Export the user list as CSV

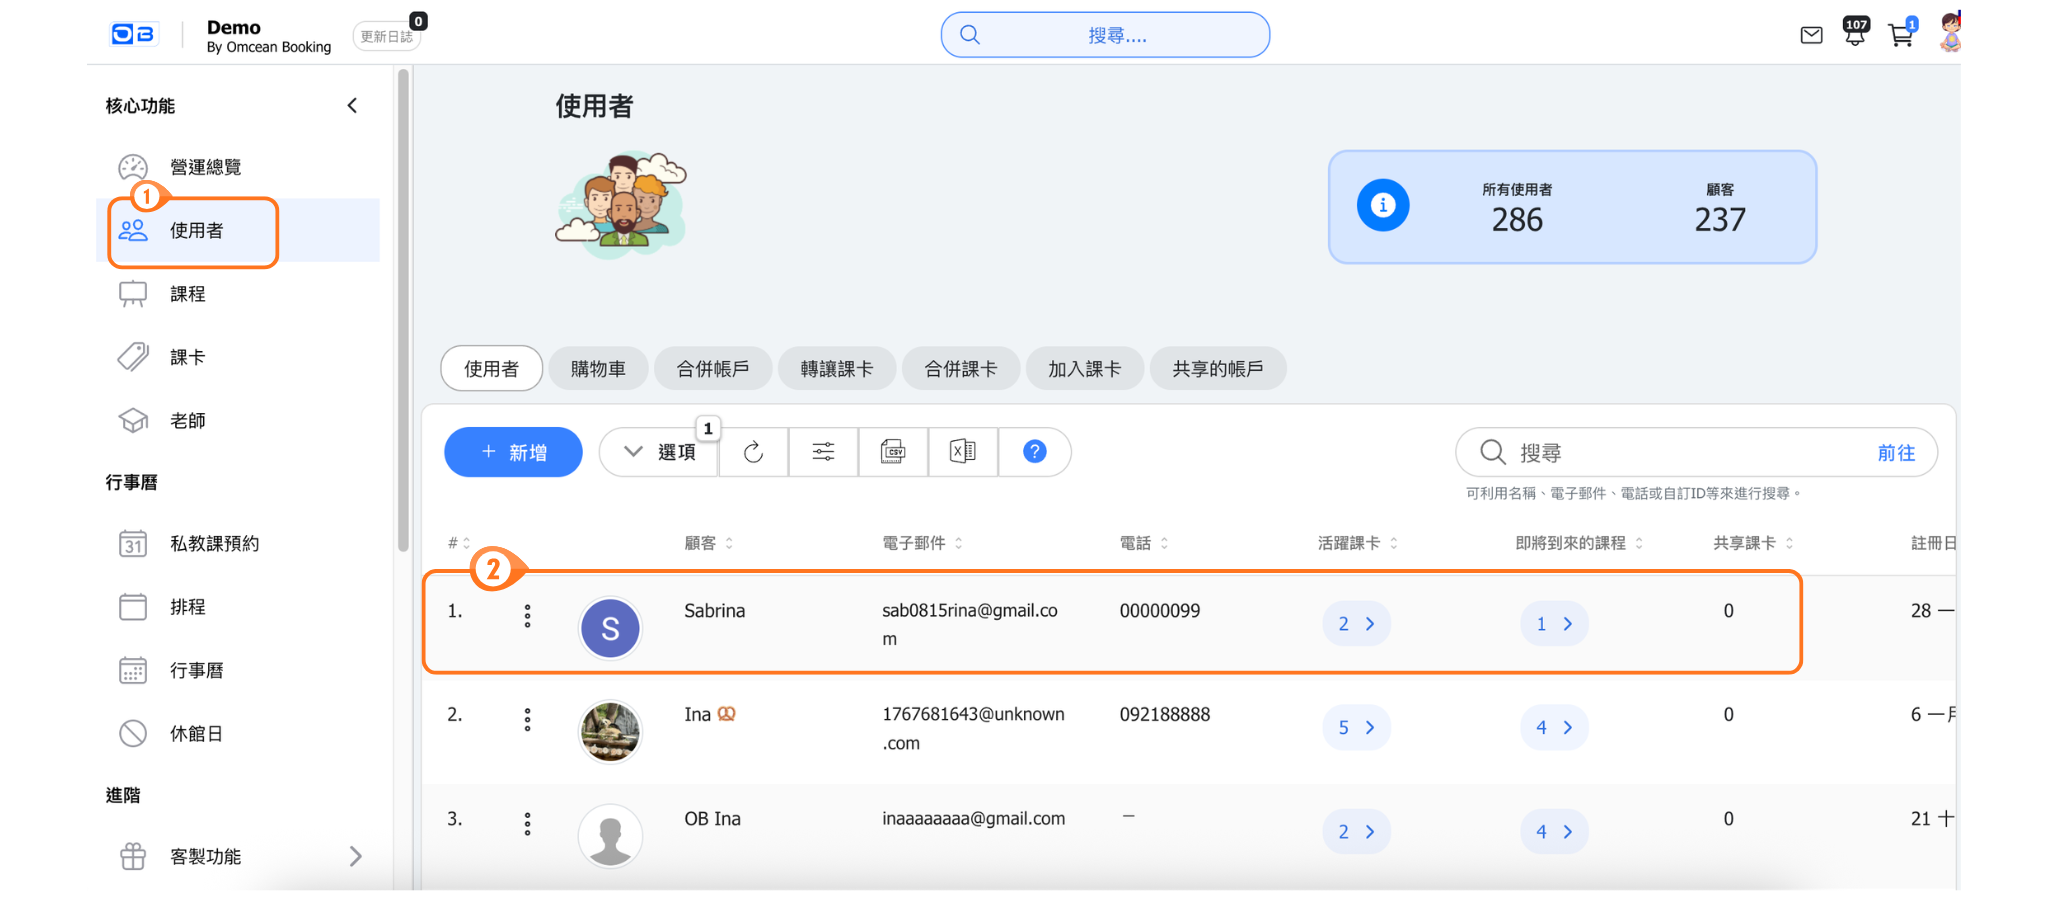893,452
